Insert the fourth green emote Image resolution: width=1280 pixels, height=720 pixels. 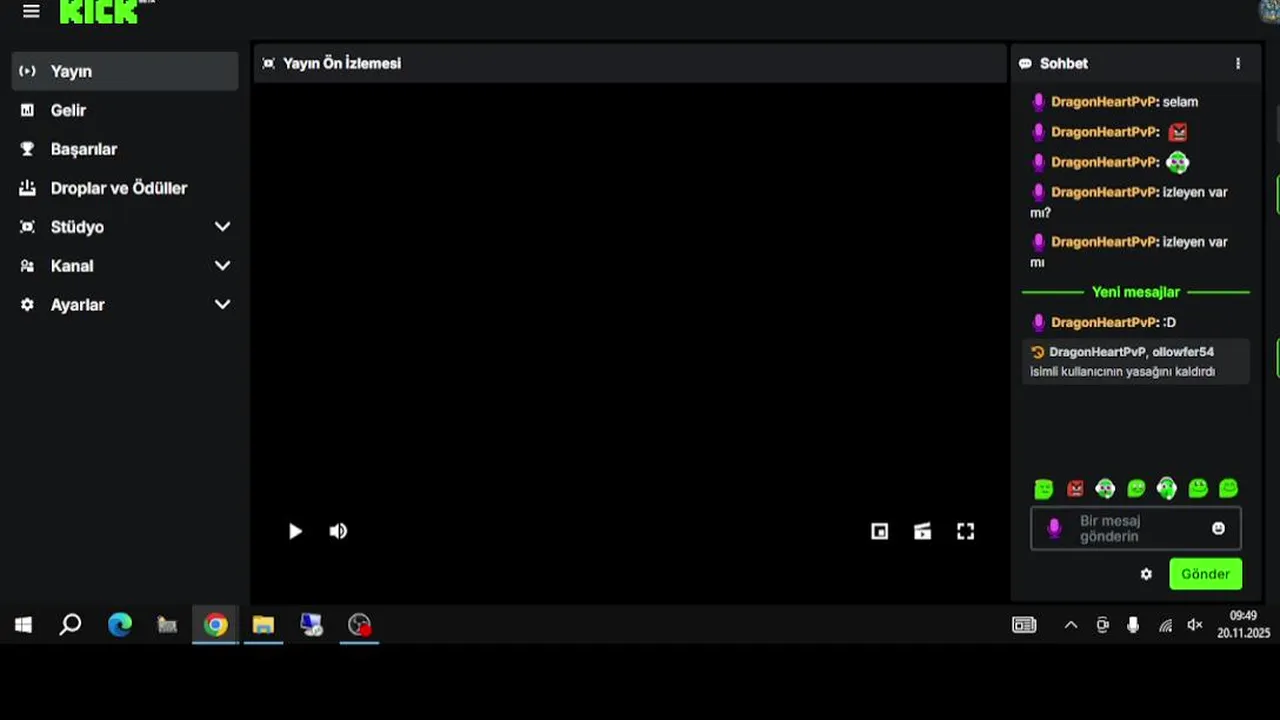pos(1136,488)
